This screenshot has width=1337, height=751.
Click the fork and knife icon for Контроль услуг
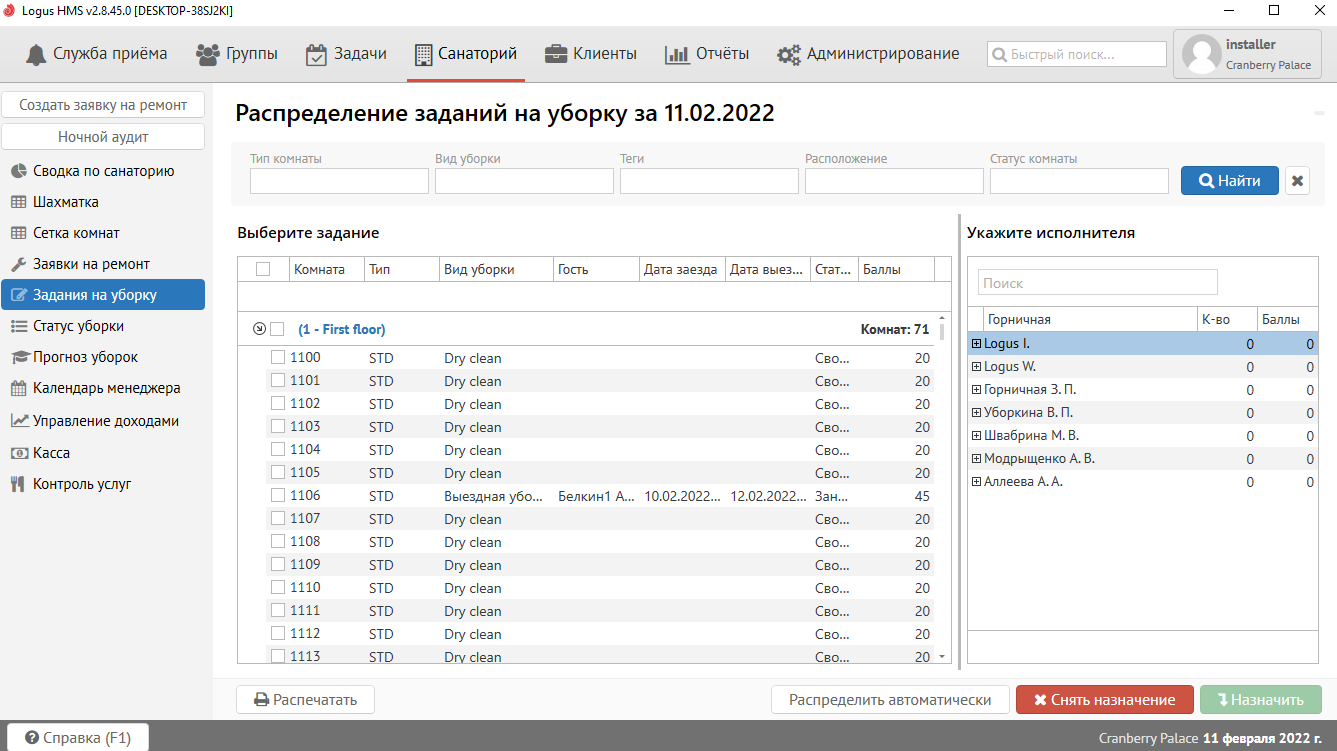click(17, 484)
